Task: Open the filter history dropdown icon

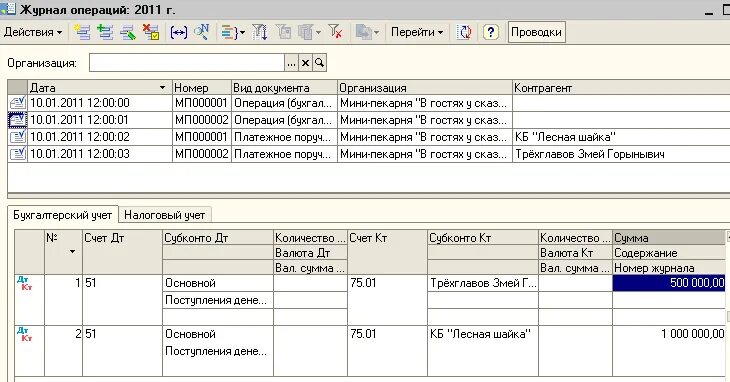Action: pos(309,32)
